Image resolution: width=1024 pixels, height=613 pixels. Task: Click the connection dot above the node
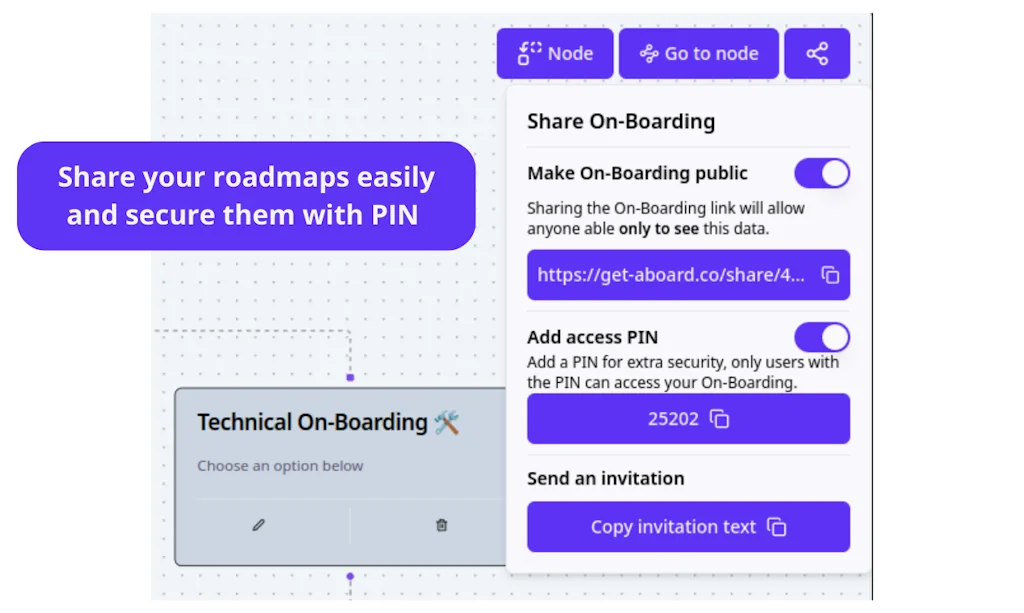click(x=349, y=377)
